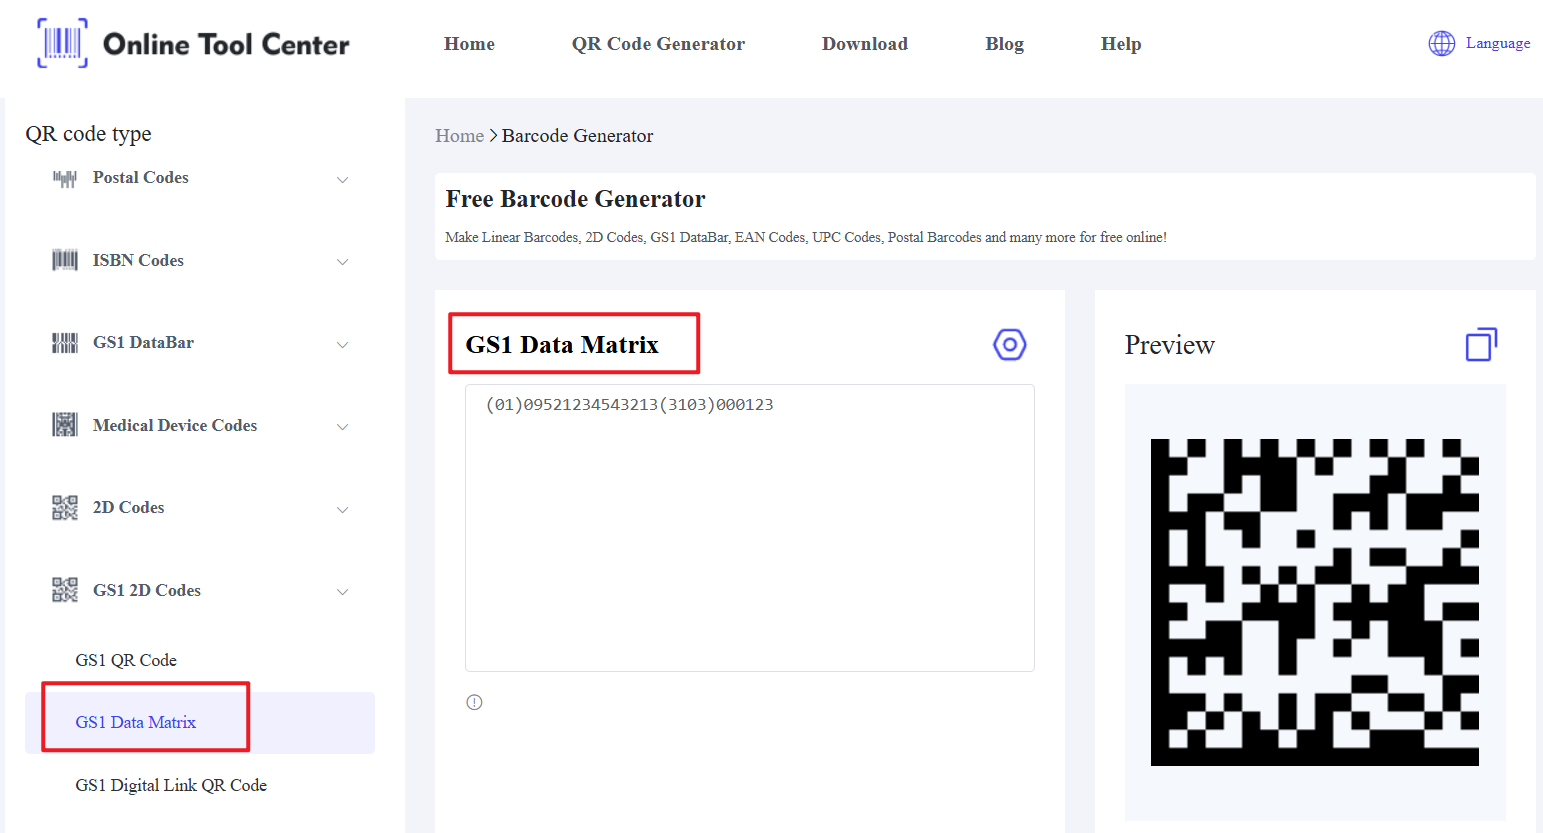Click the Medical Device Codes icon
The height and width of the screenshot is (833, 1543).
tap(65, 425)
